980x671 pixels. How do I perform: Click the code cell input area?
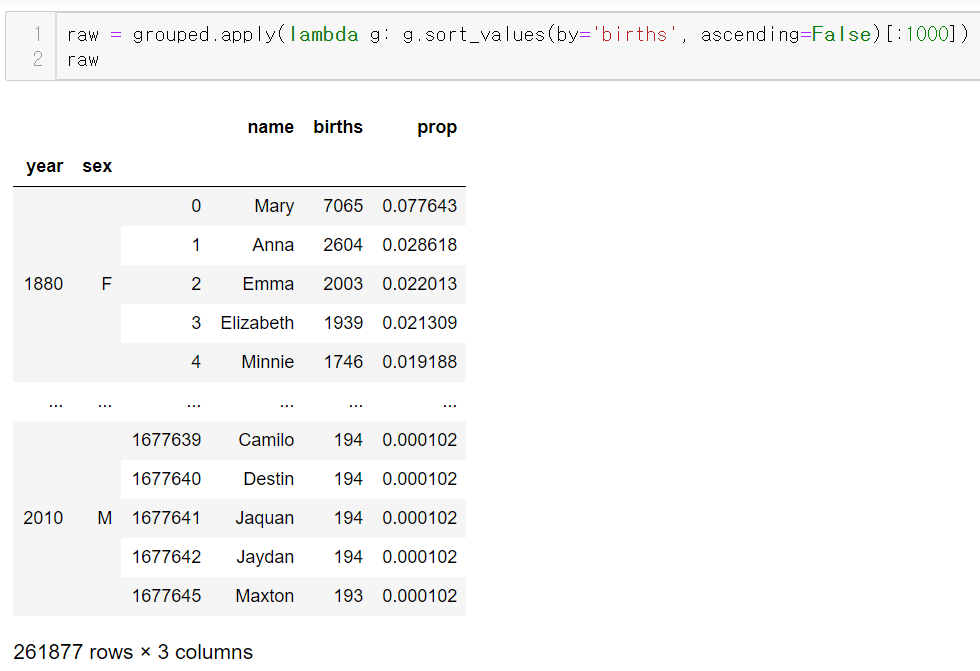pyautogui.click(x=518, y=46)
